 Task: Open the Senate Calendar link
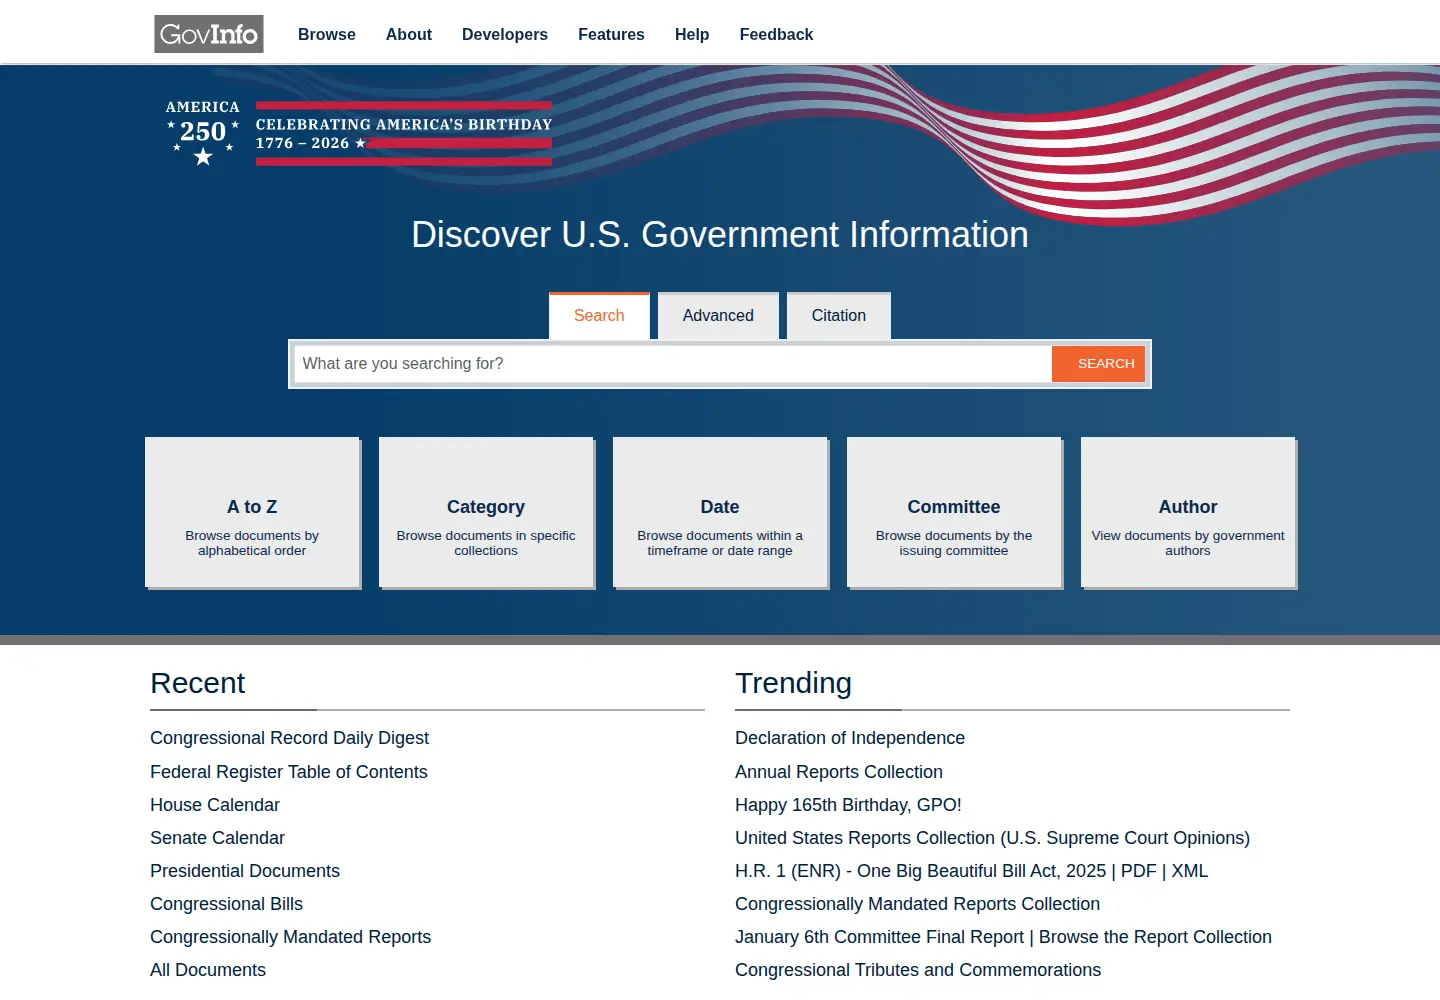point(217,838)
